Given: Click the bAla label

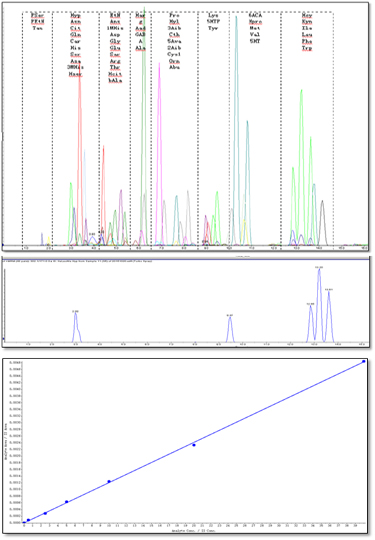Looking at the screenshot, I should coord(115,81).
